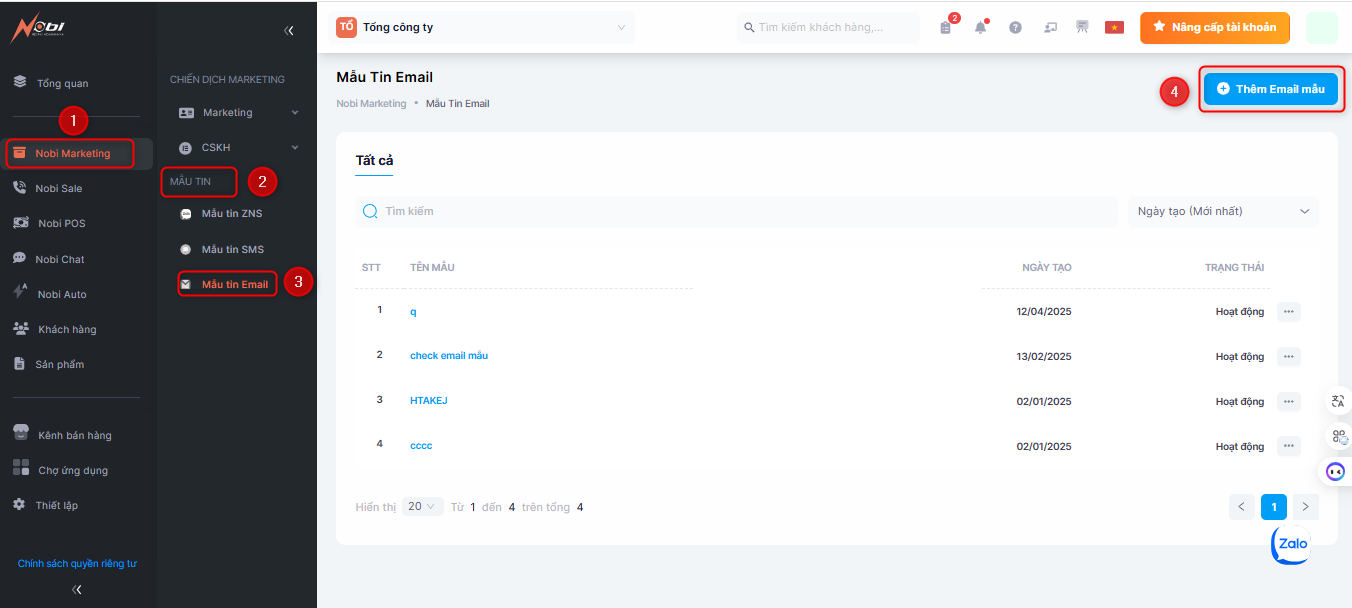
Task: Open more options for HTAKEJ row
Action: pyautogui.click(x=1288, y=401)
